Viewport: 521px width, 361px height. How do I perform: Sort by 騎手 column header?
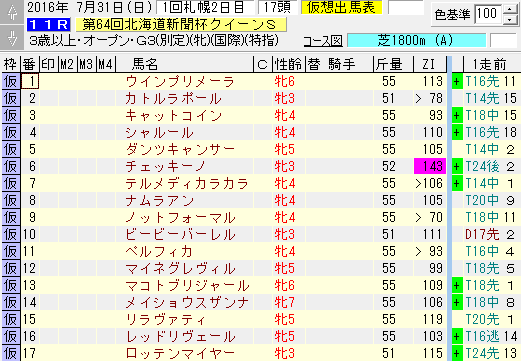(342, 64)
